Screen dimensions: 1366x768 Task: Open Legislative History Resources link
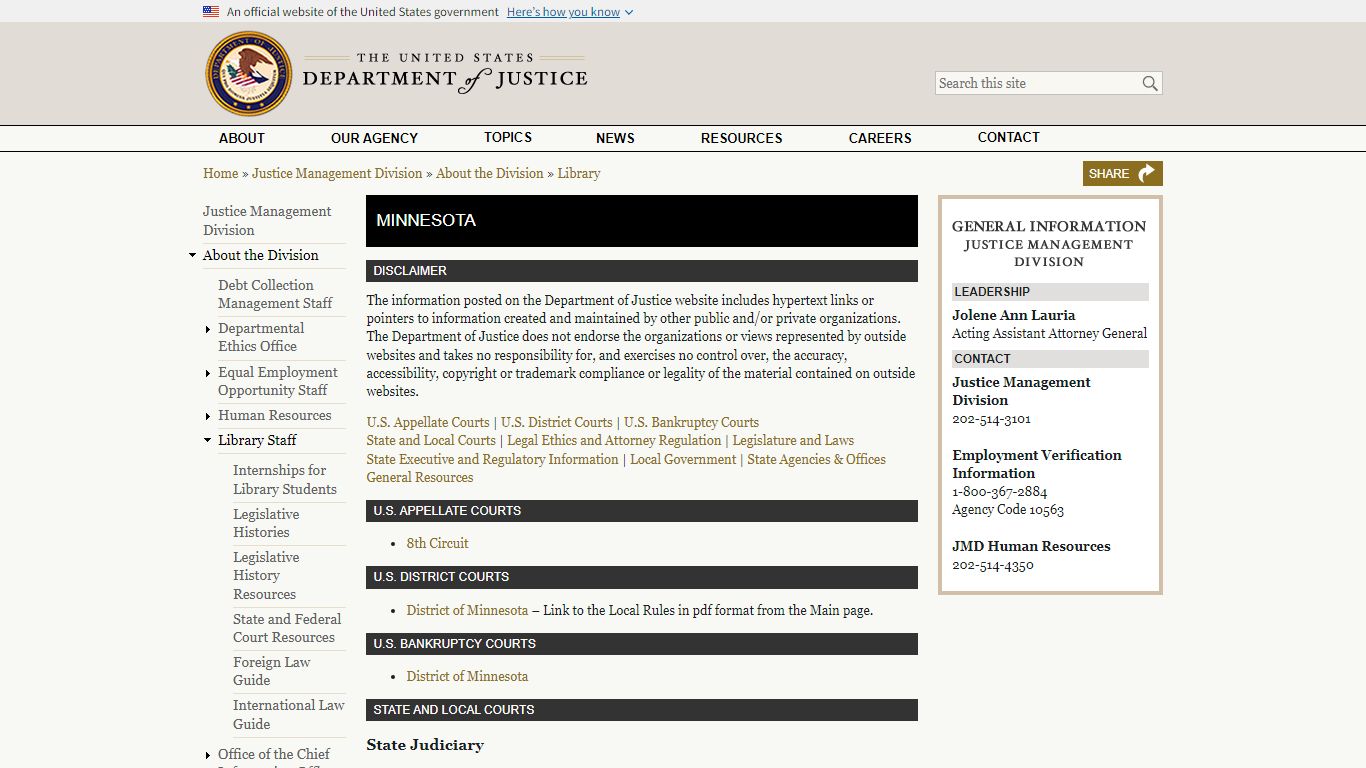point(266,575)
